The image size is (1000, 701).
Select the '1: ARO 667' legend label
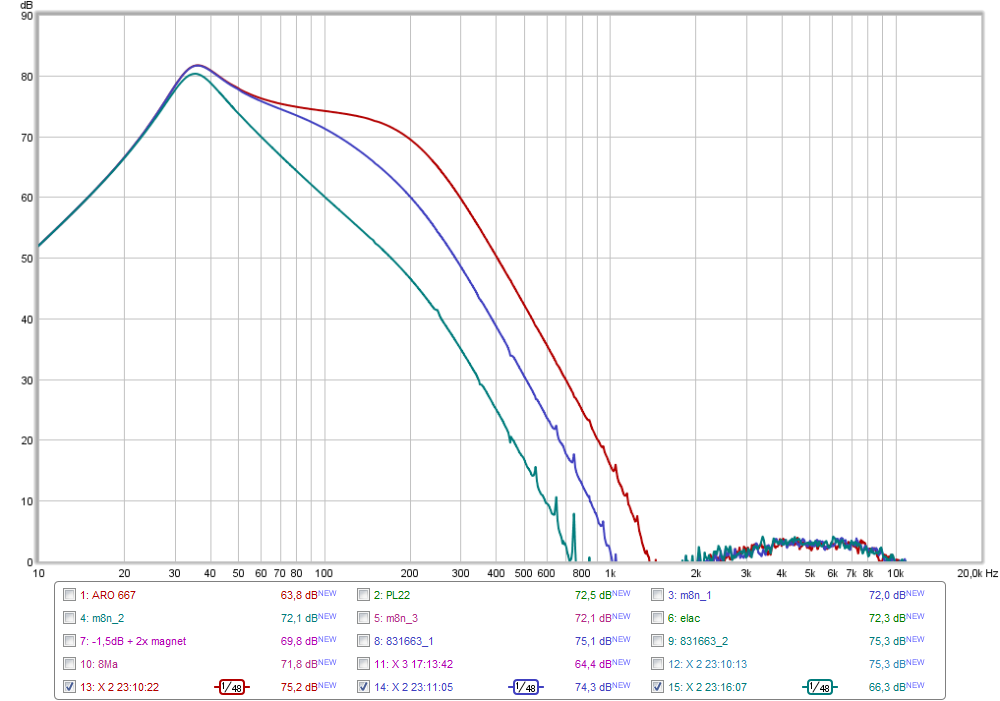[x=108, y=595]
